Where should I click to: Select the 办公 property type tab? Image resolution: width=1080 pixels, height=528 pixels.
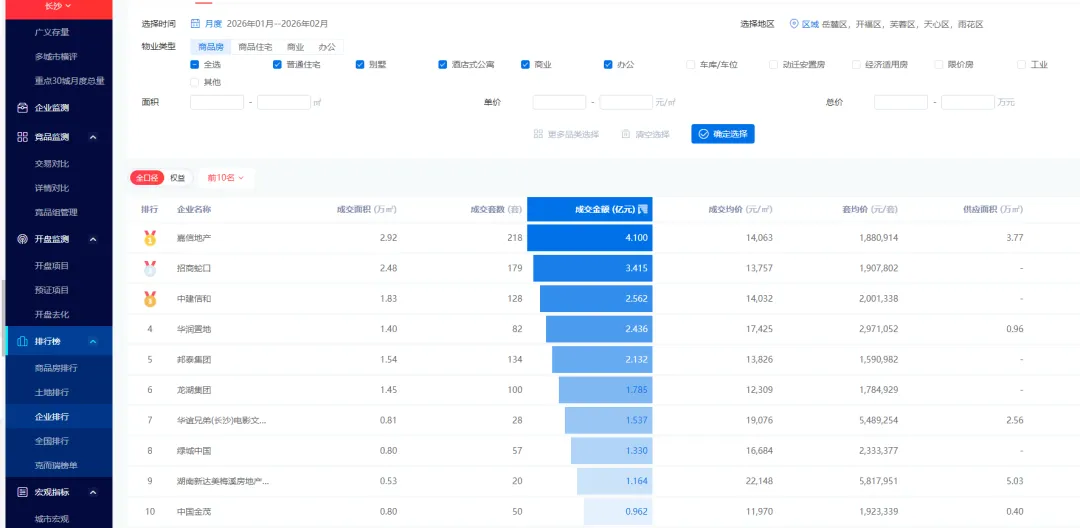coord(327,47)
